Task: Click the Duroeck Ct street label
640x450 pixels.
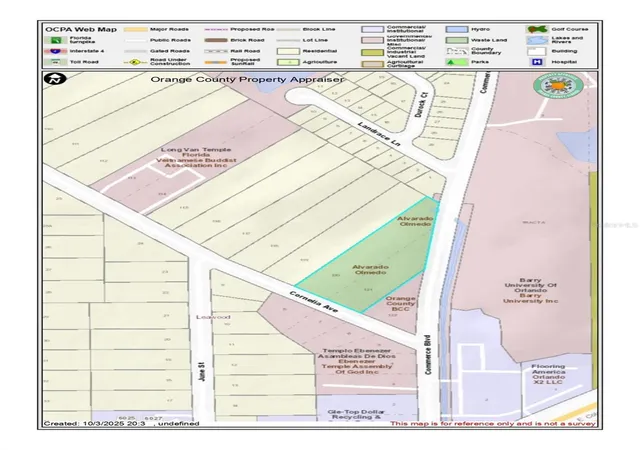Action: 420,105
